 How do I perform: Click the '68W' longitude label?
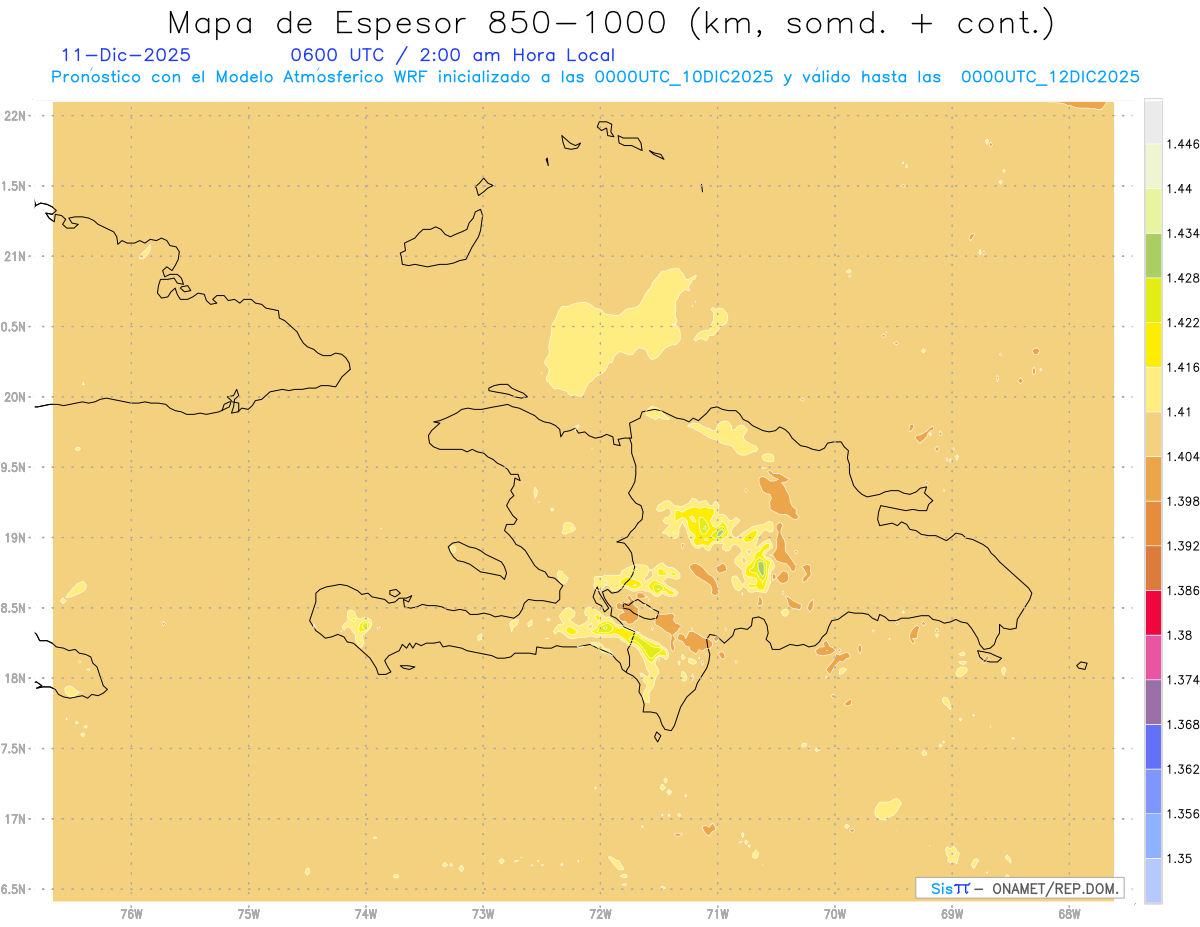tap(1069, 913)
